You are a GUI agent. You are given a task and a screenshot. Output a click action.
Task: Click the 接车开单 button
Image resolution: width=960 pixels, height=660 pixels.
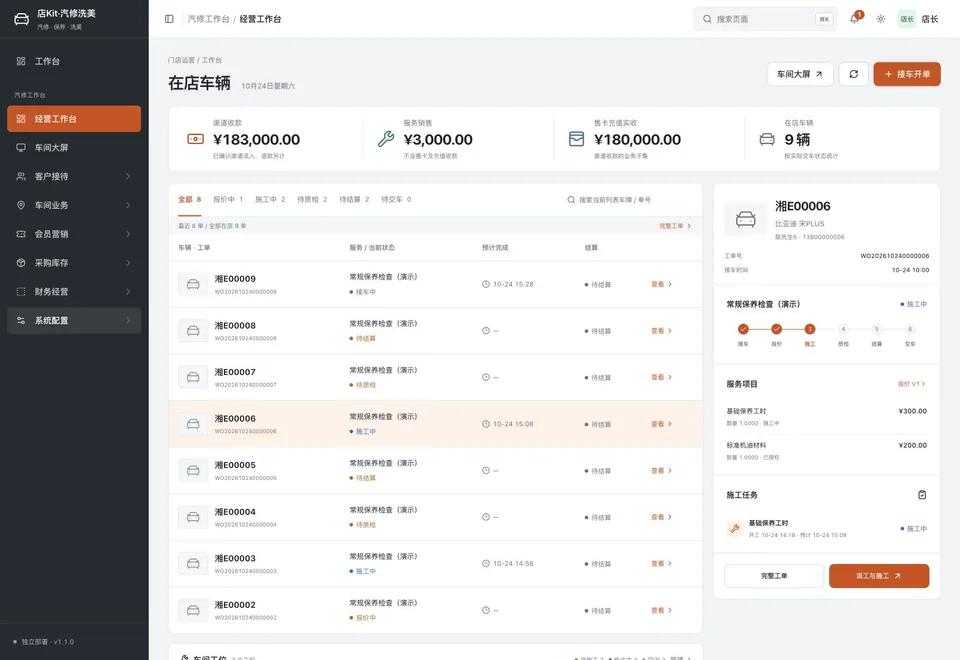click(907, 74)
